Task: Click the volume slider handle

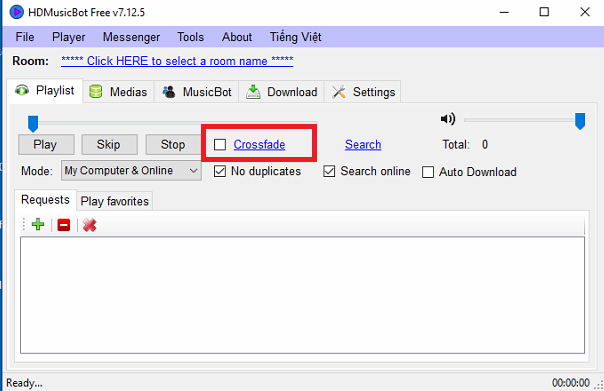Action: pyautogui.click(x=580, y=121)
